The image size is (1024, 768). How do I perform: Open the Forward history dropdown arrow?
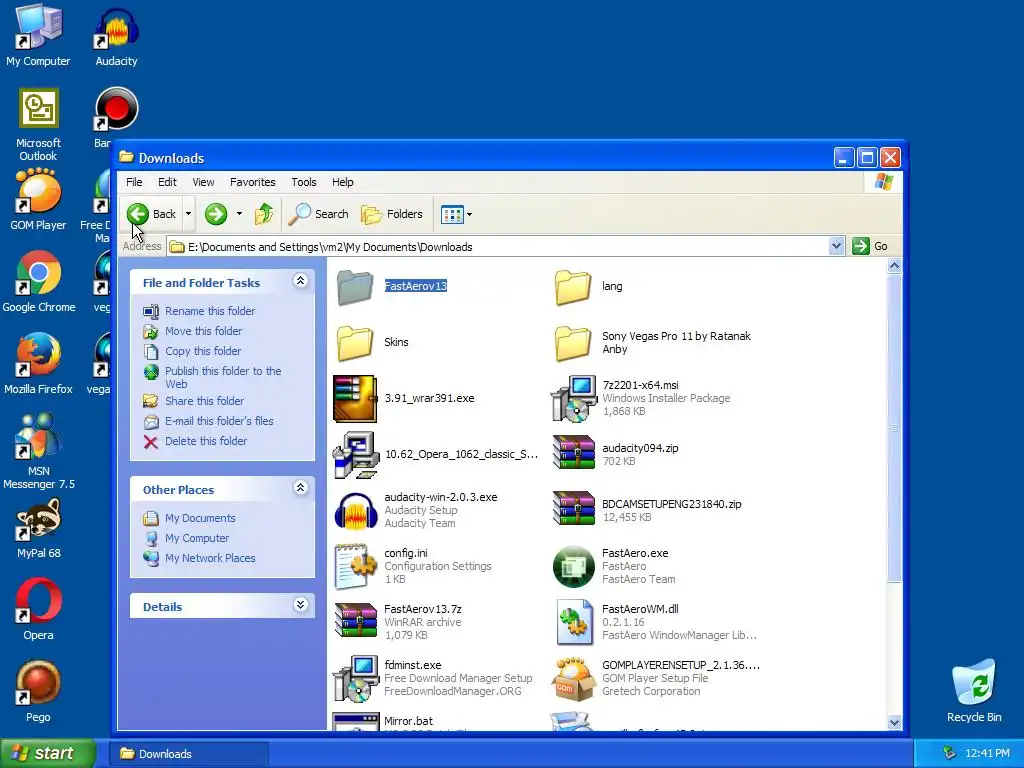pos(239,214)
